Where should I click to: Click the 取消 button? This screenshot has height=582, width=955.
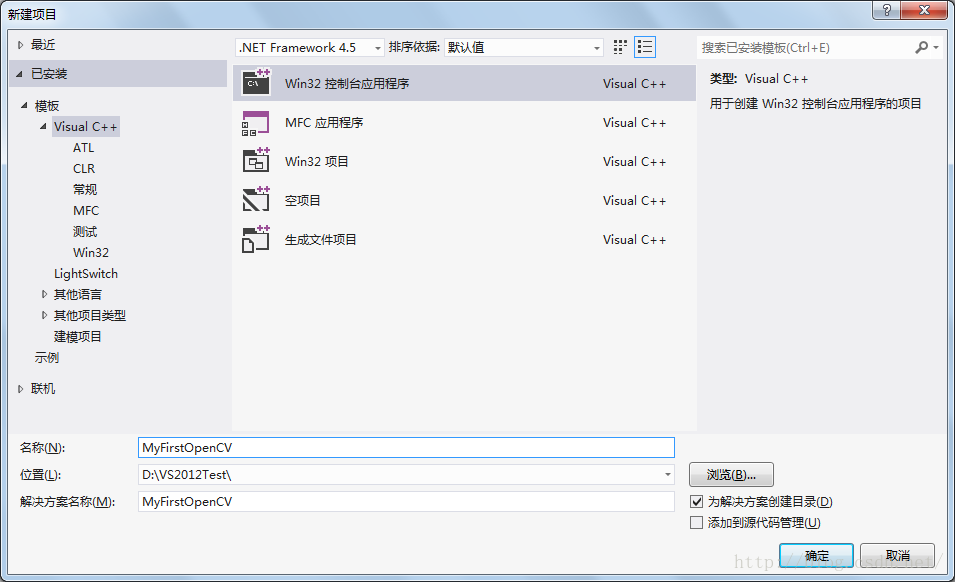(897, 556)
